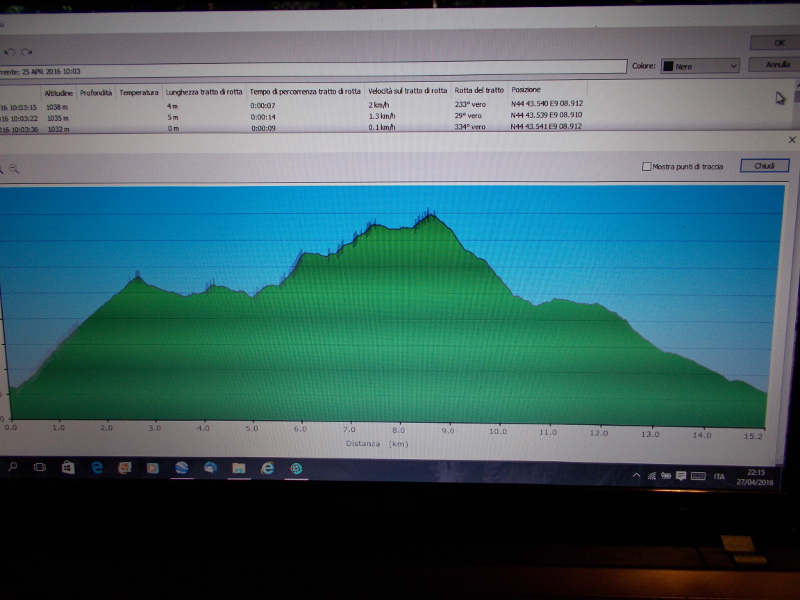This screenshot has height=600, width=800.
Task: Click the redo arrow icon
Action: 27,52
